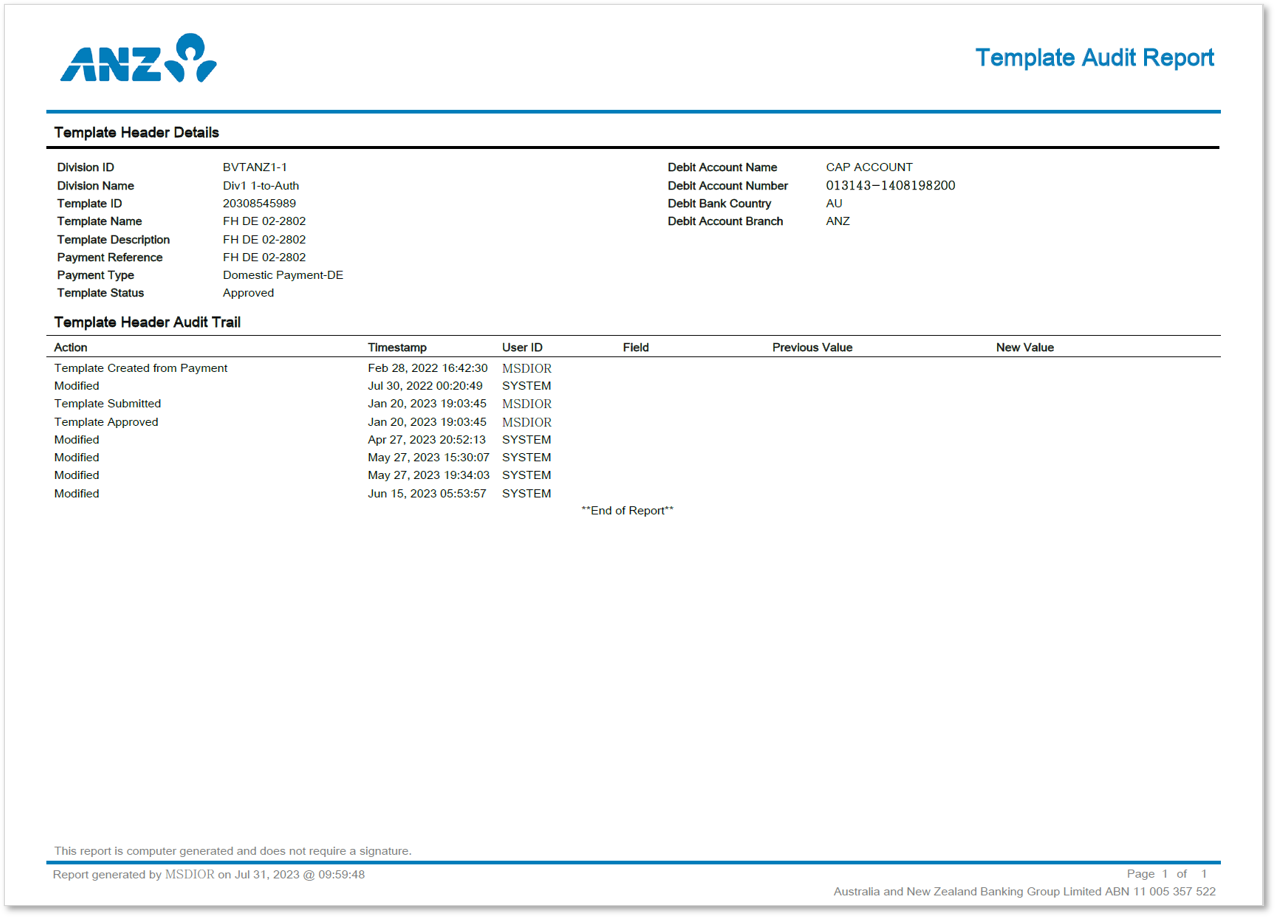Viewport: 1275px width, 917px height.
Task: Click the Debit Account Name CAP ACCOUNT
Action: pyautogui.click(x=869, y=167)
